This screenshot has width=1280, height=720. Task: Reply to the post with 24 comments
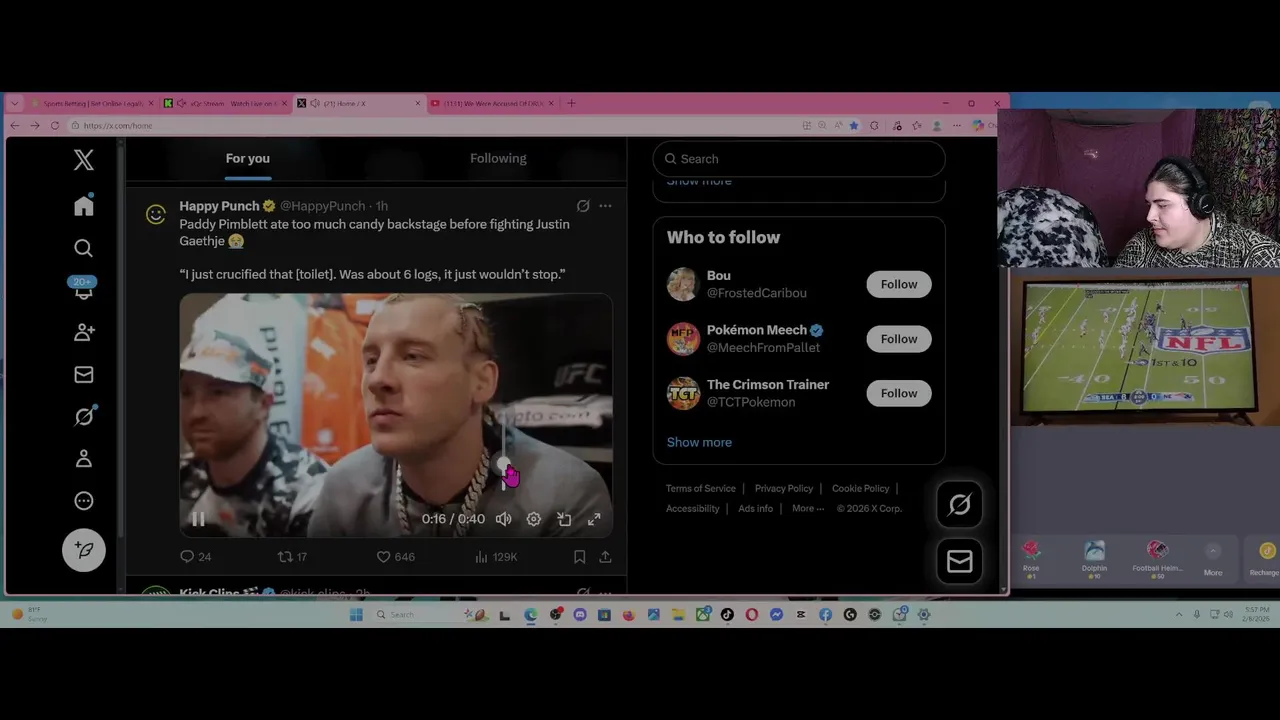click(x=195, y=557)
